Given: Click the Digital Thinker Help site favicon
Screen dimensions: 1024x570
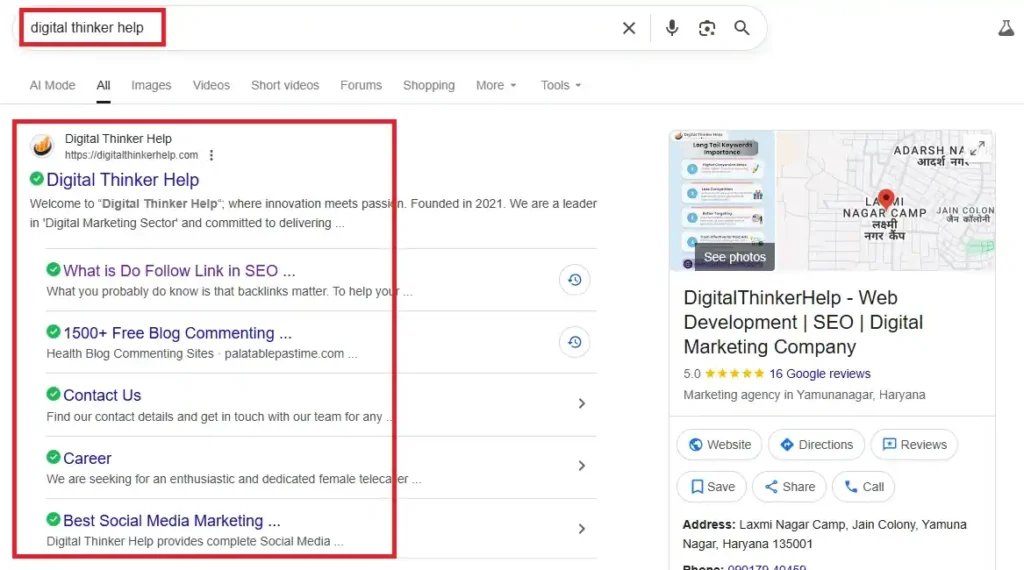Looking at the screenshot, I should click(42, 146).
